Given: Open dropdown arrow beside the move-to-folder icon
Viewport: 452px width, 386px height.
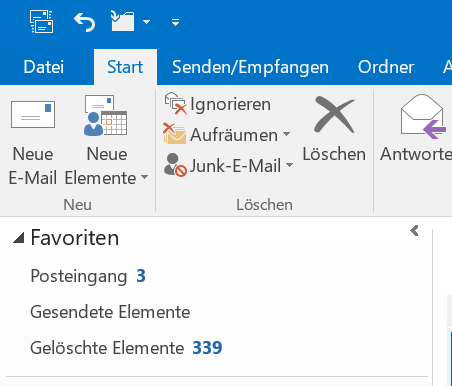Looking at the screenshot, I should (146, 22).
